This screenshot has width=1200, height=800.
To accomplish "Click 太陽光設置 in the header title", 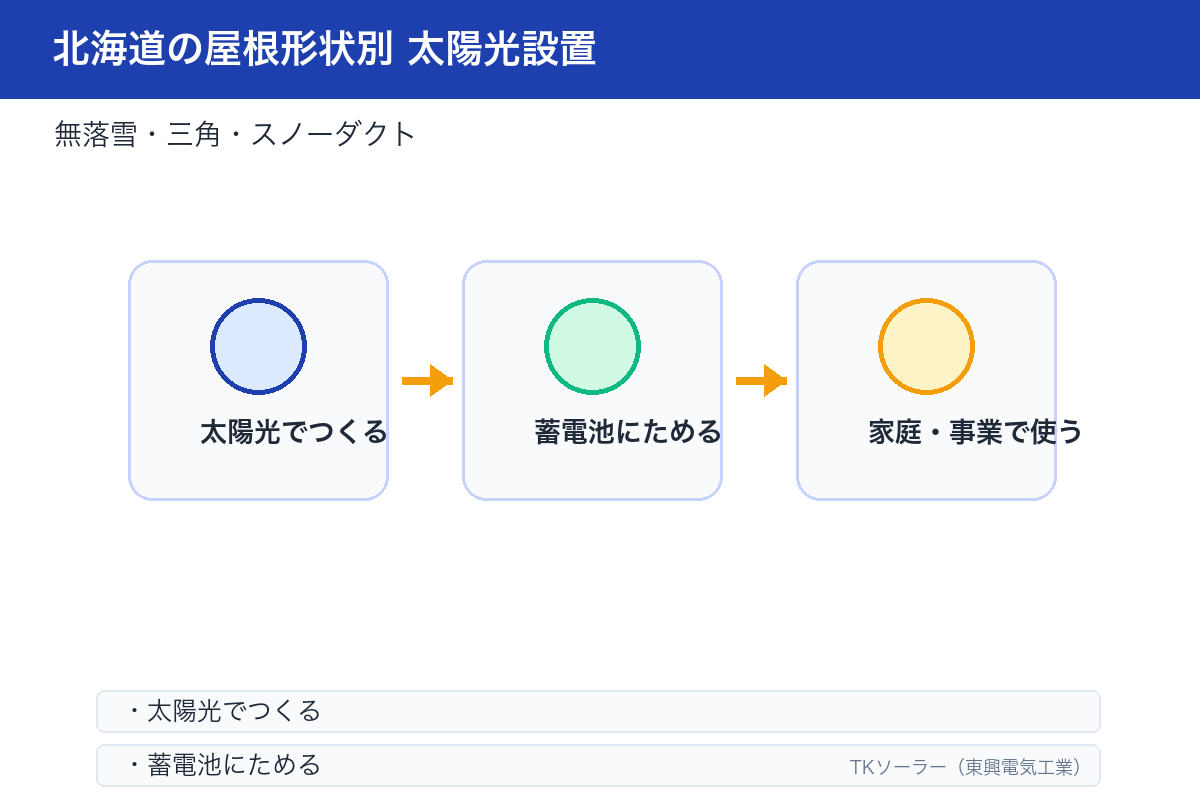I will point(503,49).
